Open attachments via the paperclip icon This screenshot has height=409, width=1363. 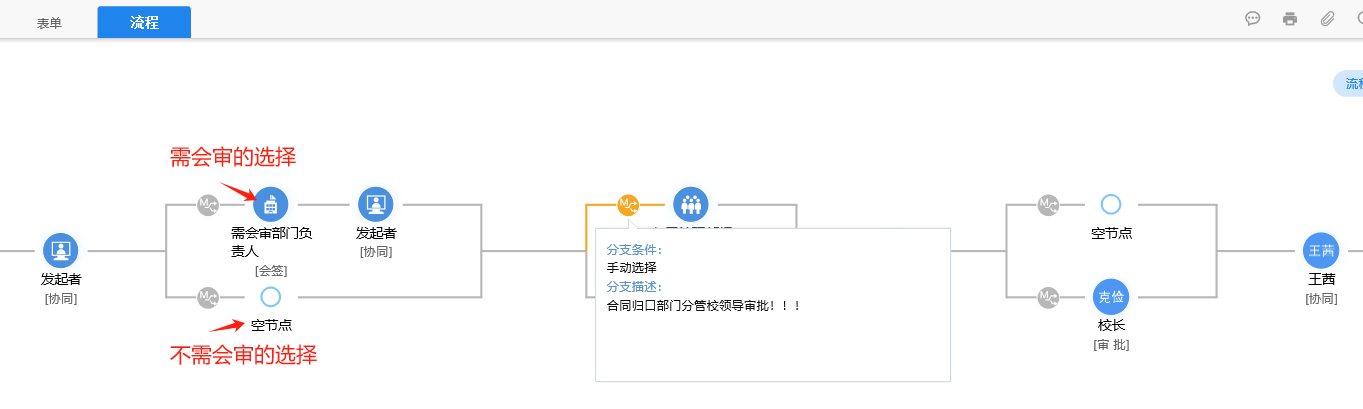point(1327,19)
